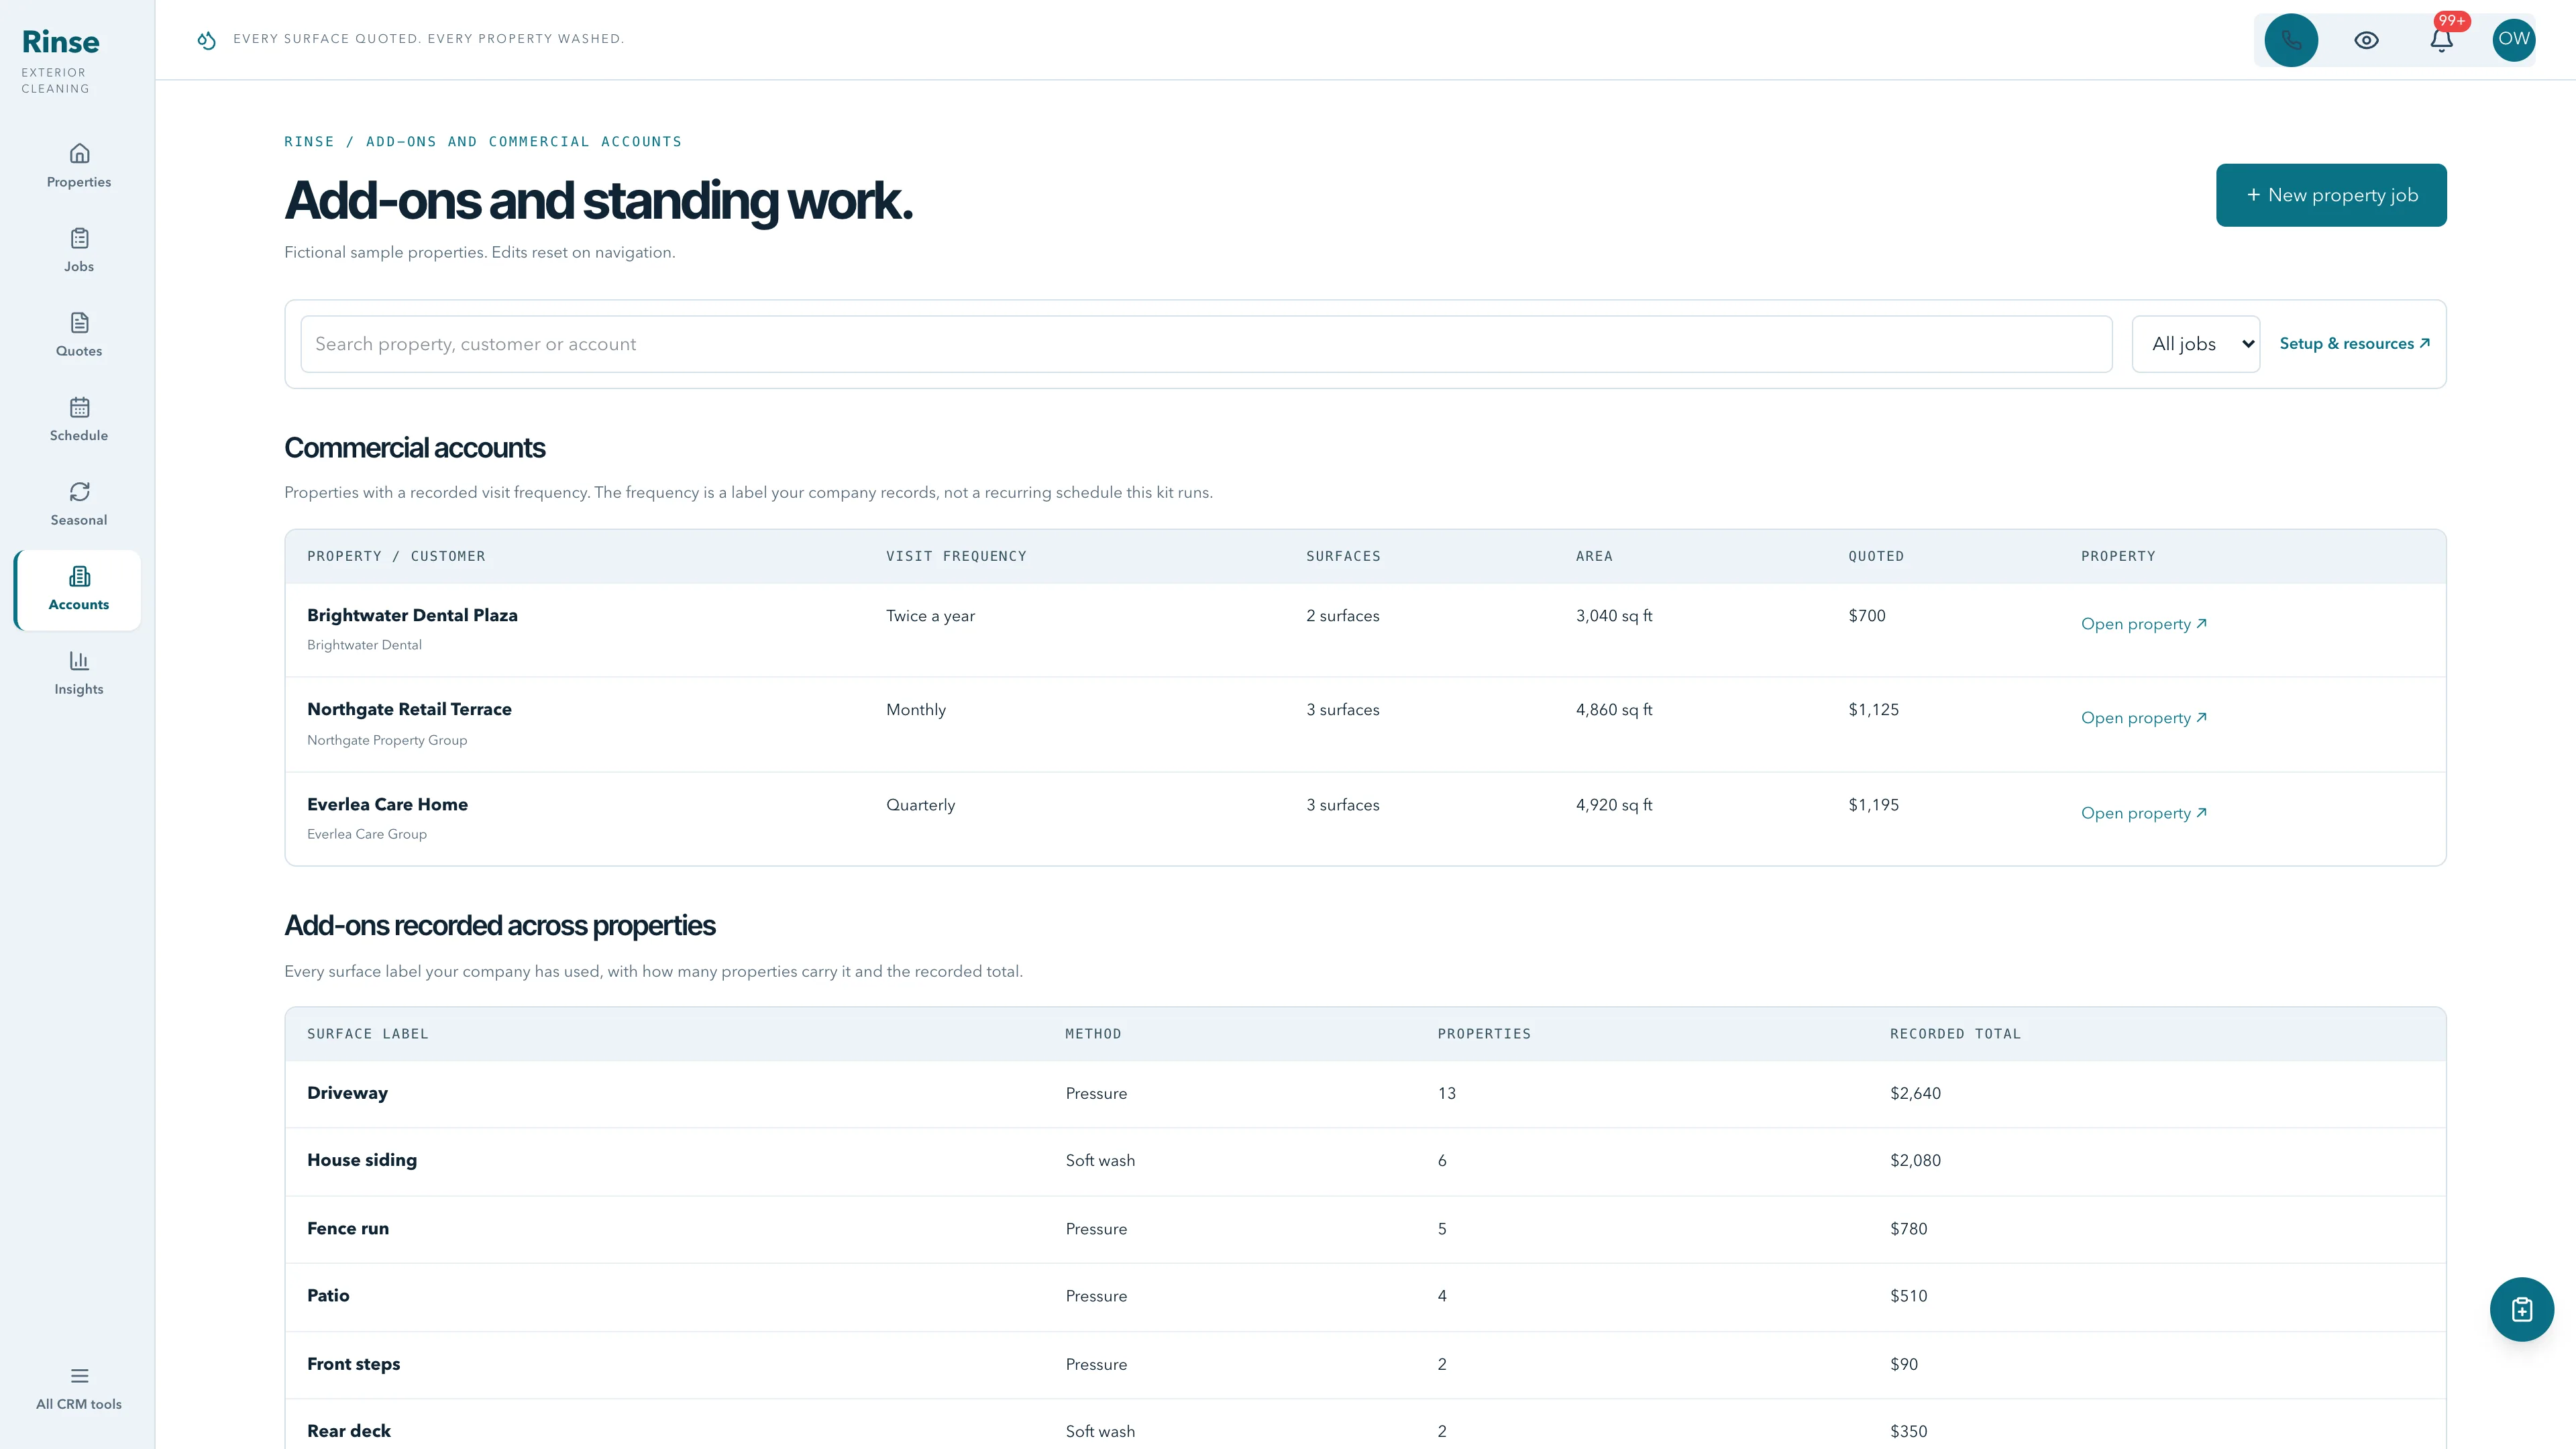Open property for Northgate Retail Terrace
The image size is (2576, 1449).
pyautogui.click(x=2143, y=718)
